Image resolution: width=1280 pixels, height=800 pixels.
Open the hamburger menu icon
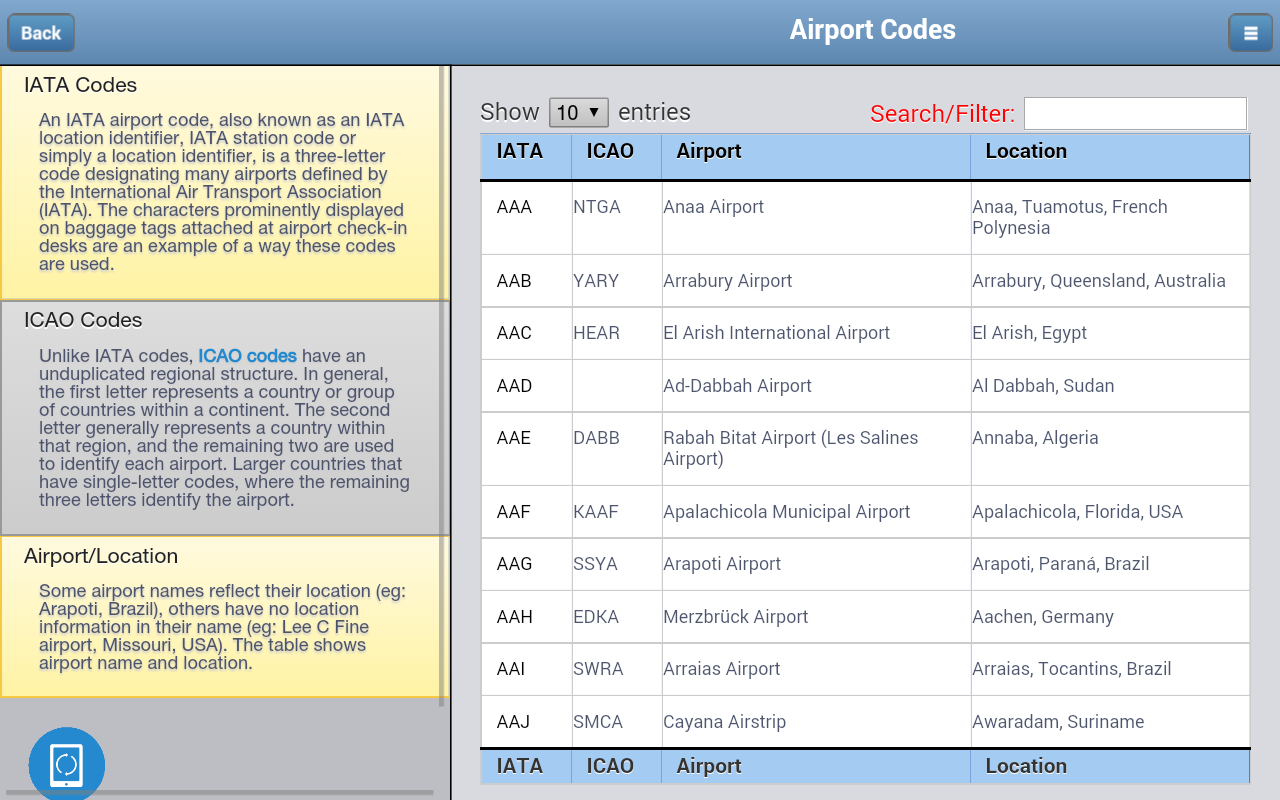click(x=1250, y=32)
